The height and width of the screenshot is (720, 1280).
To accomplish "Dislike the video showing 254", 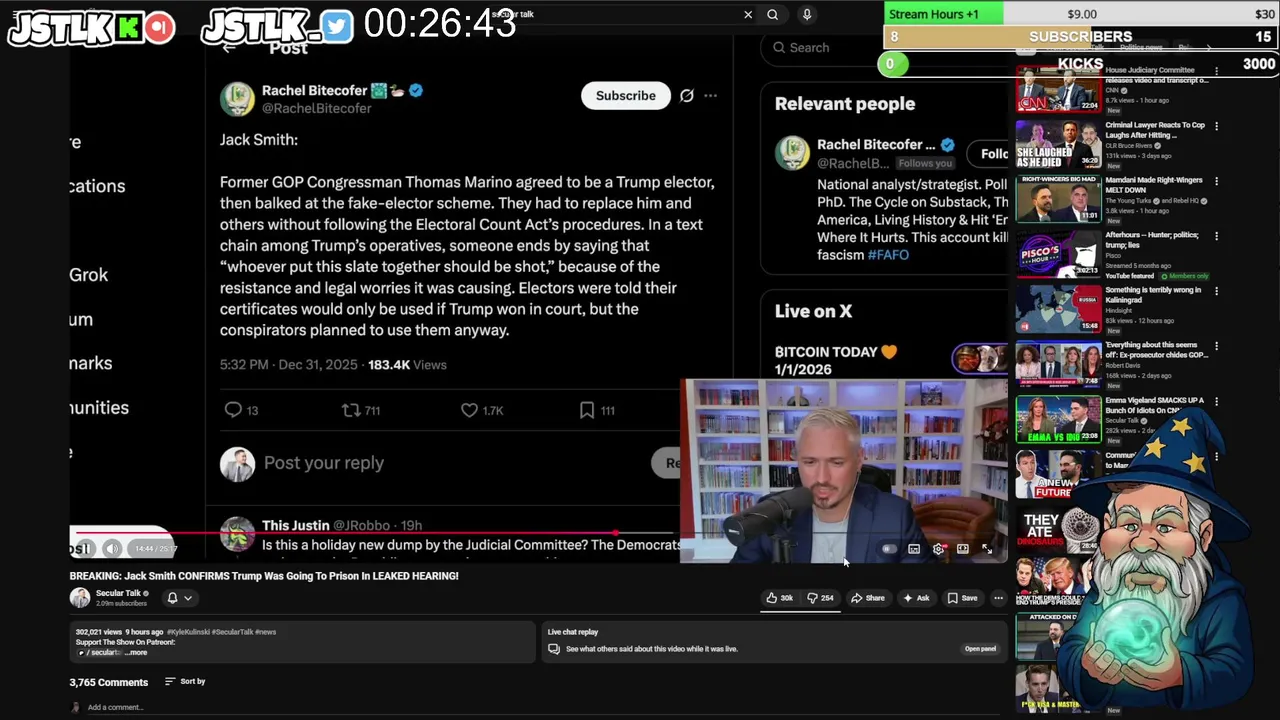I will coord(820,598).
